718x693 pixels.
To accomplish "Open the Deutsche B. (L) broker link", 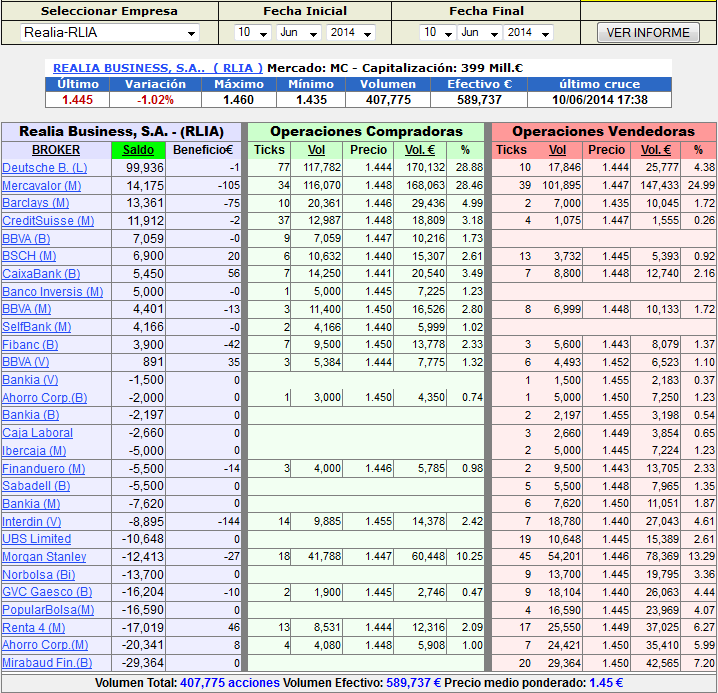I will click(44, 168).
